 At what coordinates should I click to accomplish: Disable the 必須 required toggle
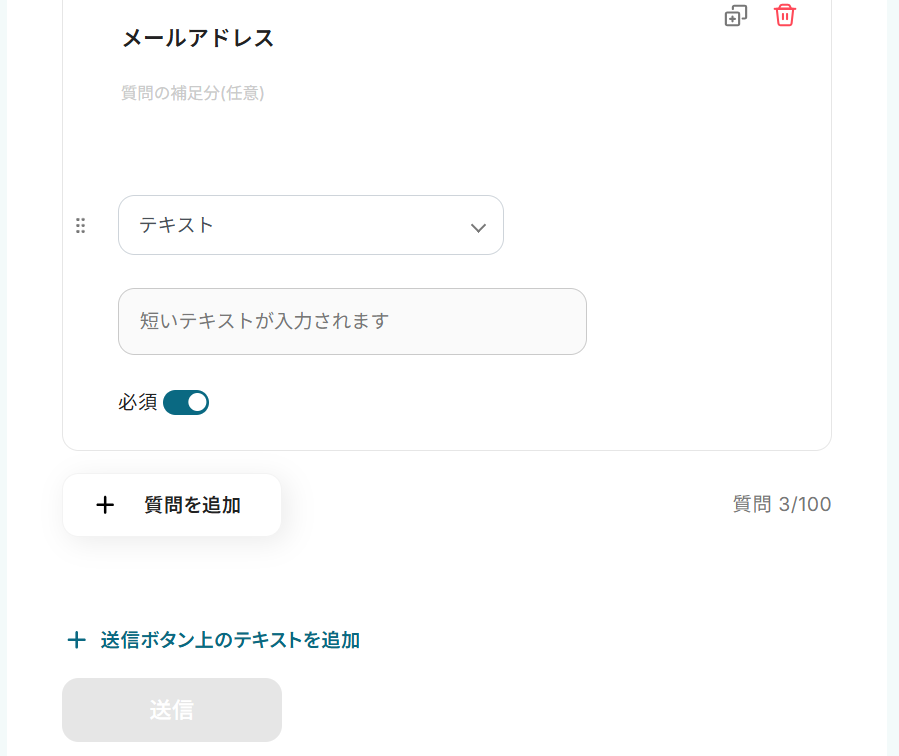pyautogui.click(x=186, y=402)
